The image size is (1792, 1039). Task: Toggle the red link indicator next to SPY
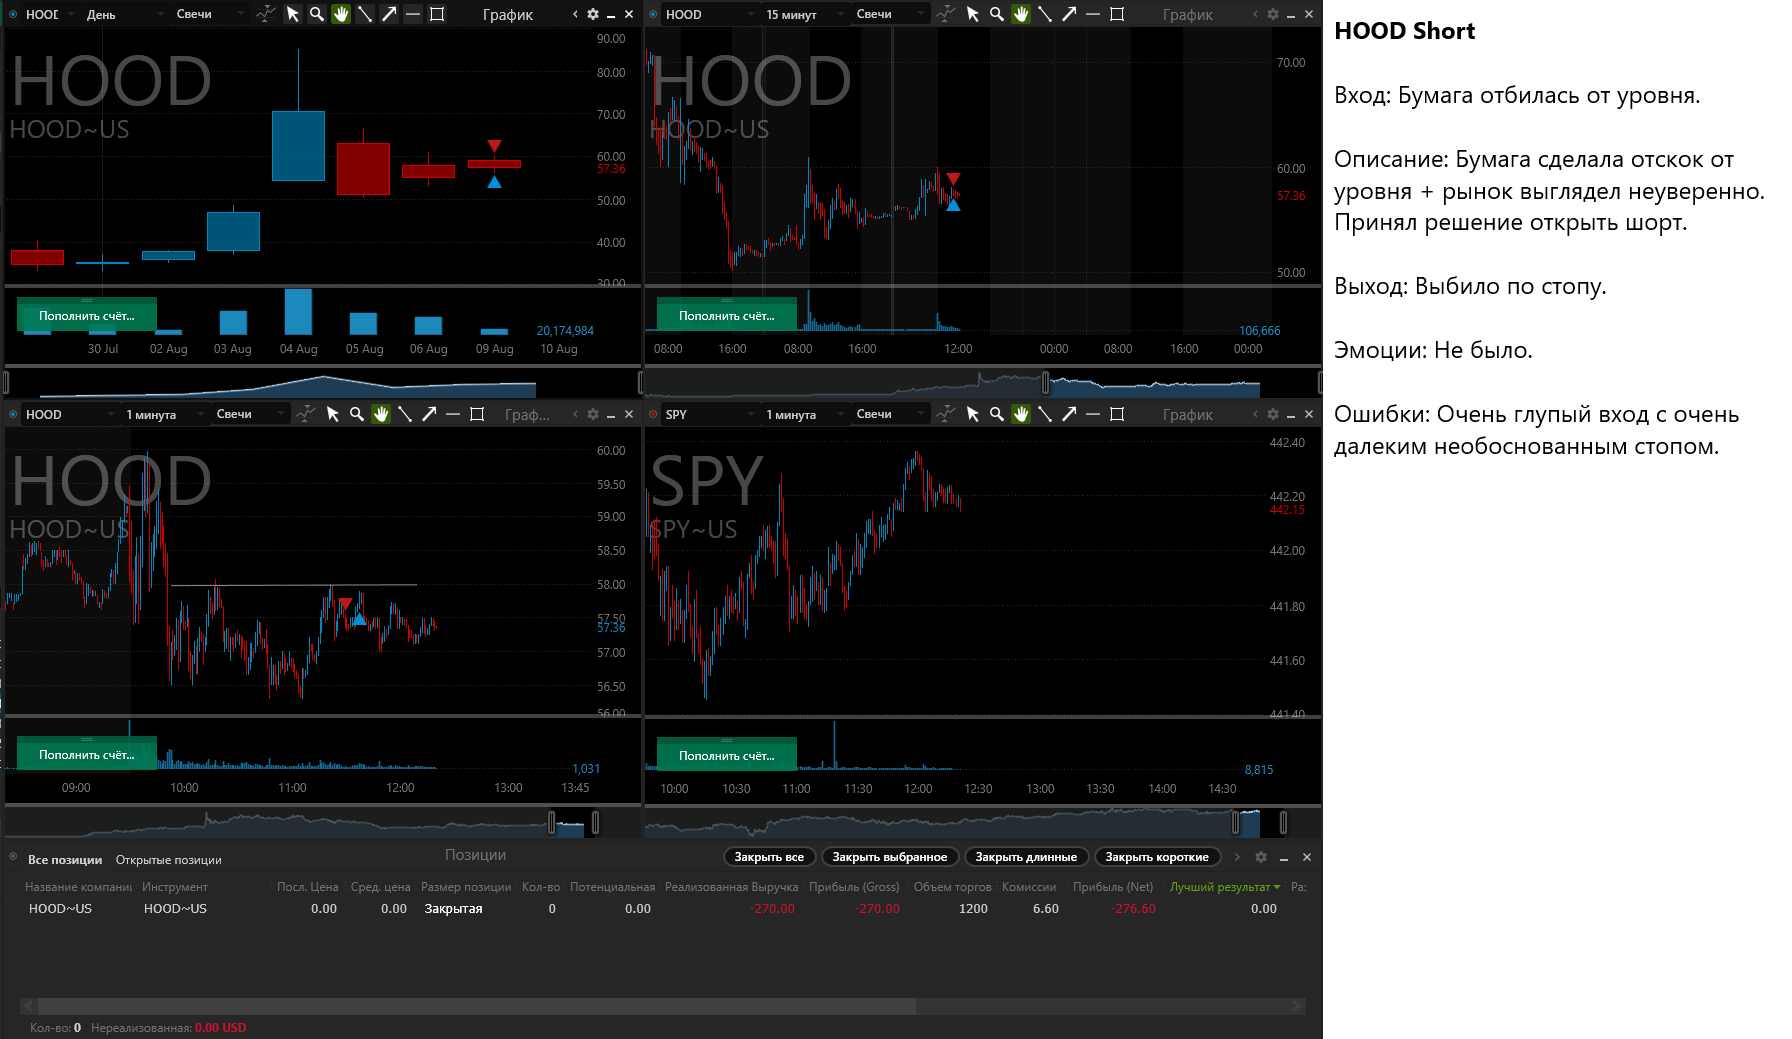pyautogui.click(x=654, y=414)
